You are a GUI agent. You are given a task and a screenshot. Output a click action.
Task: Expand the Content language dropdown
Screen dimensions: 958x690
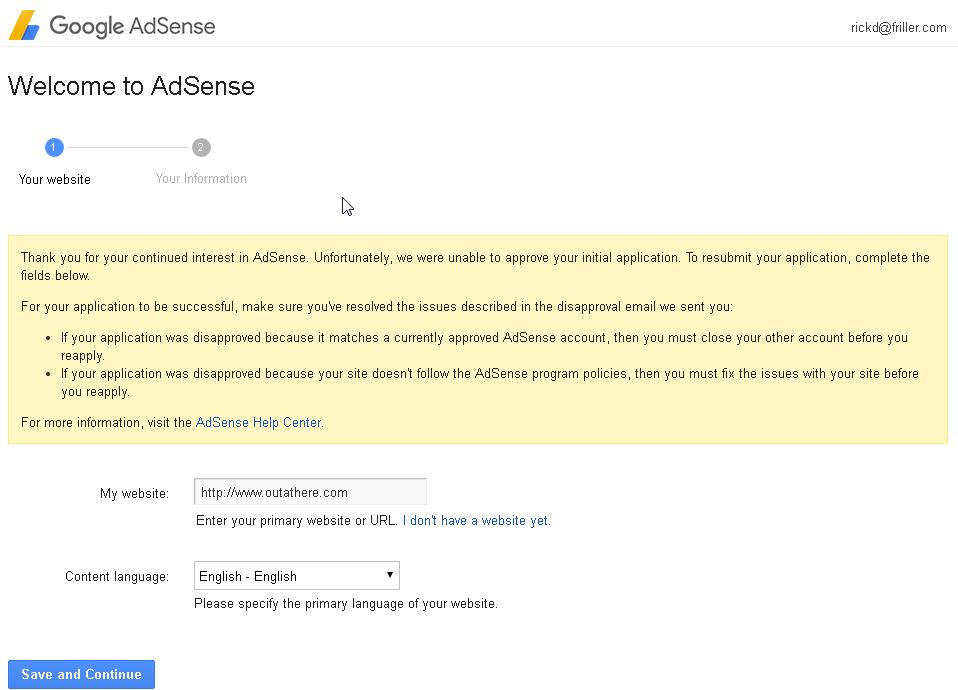(296, 576)
